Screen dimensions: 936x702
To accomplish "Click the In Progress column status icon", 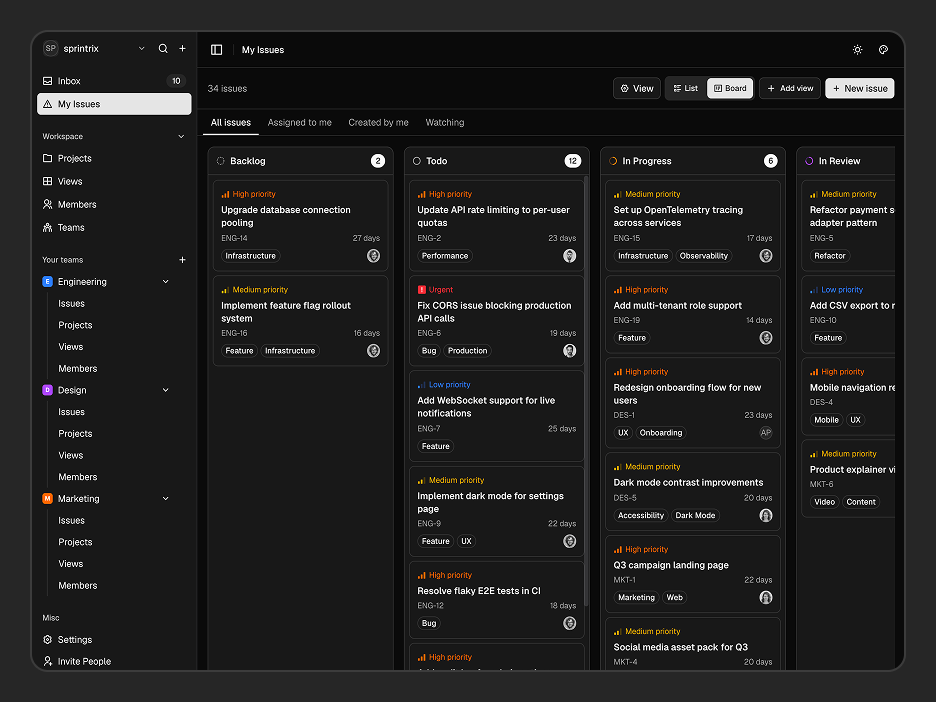I will [x=613, y=161].
